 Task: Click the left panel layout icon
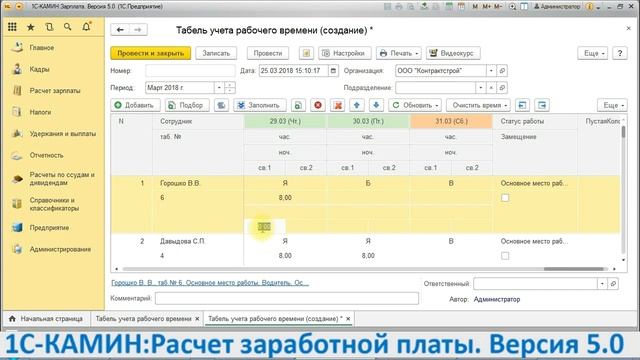522,105
